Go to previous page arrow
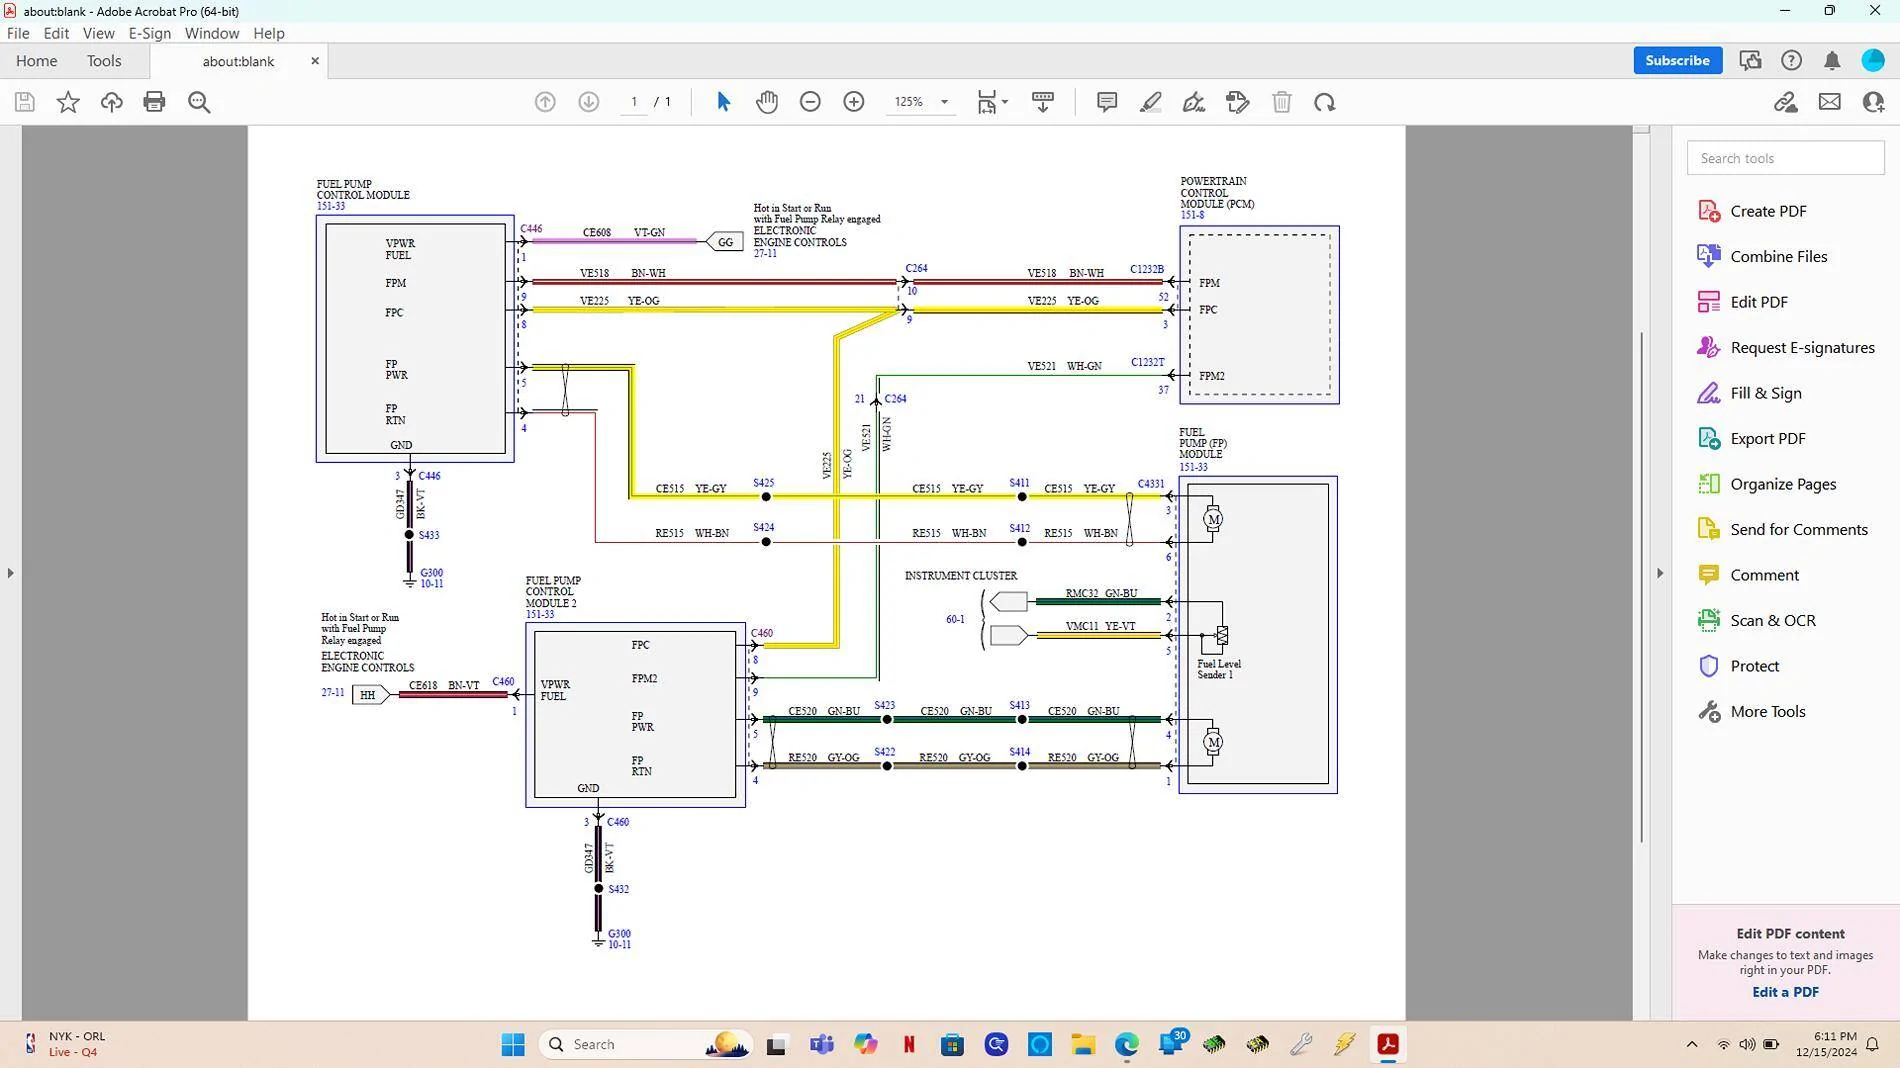This screenshot has height=1068, width=1900. (x=545, y=102)
